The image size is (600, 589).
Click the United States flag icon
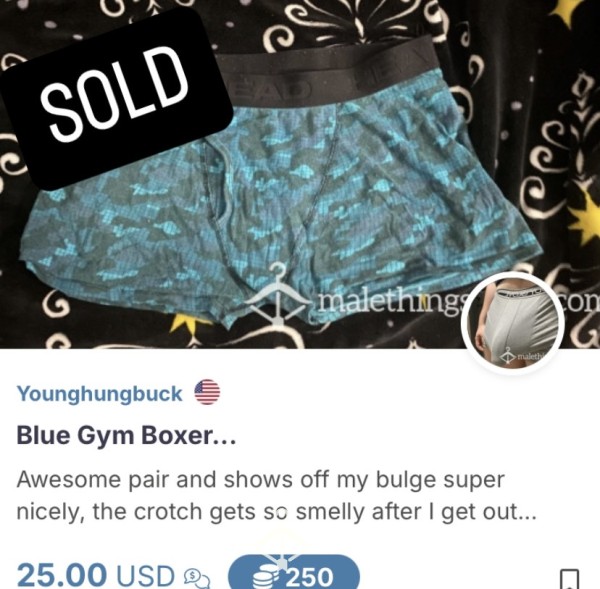pyautogui.click(x=207, y=392)
